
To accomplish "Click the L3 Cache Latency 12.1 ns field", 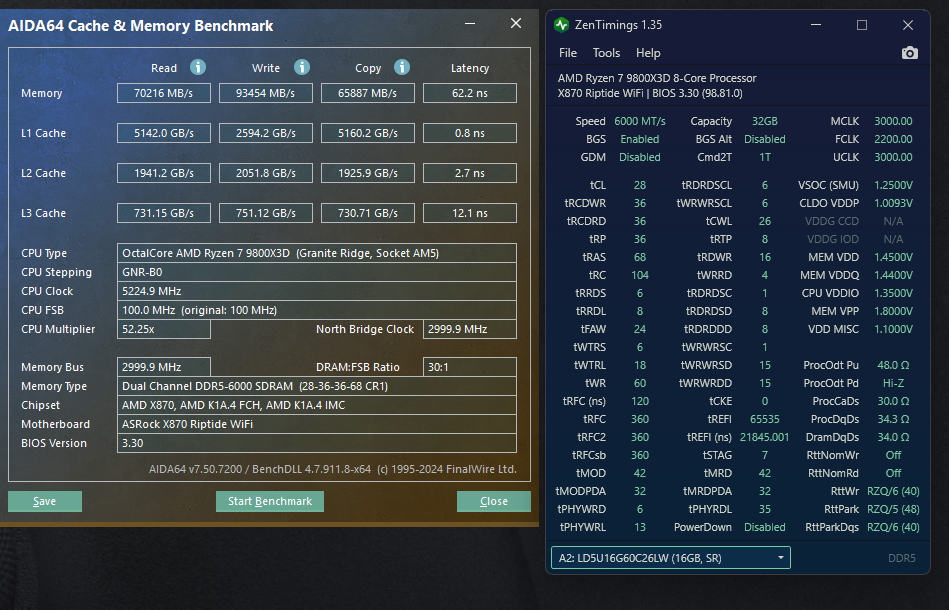I will (x=470, y=213).
